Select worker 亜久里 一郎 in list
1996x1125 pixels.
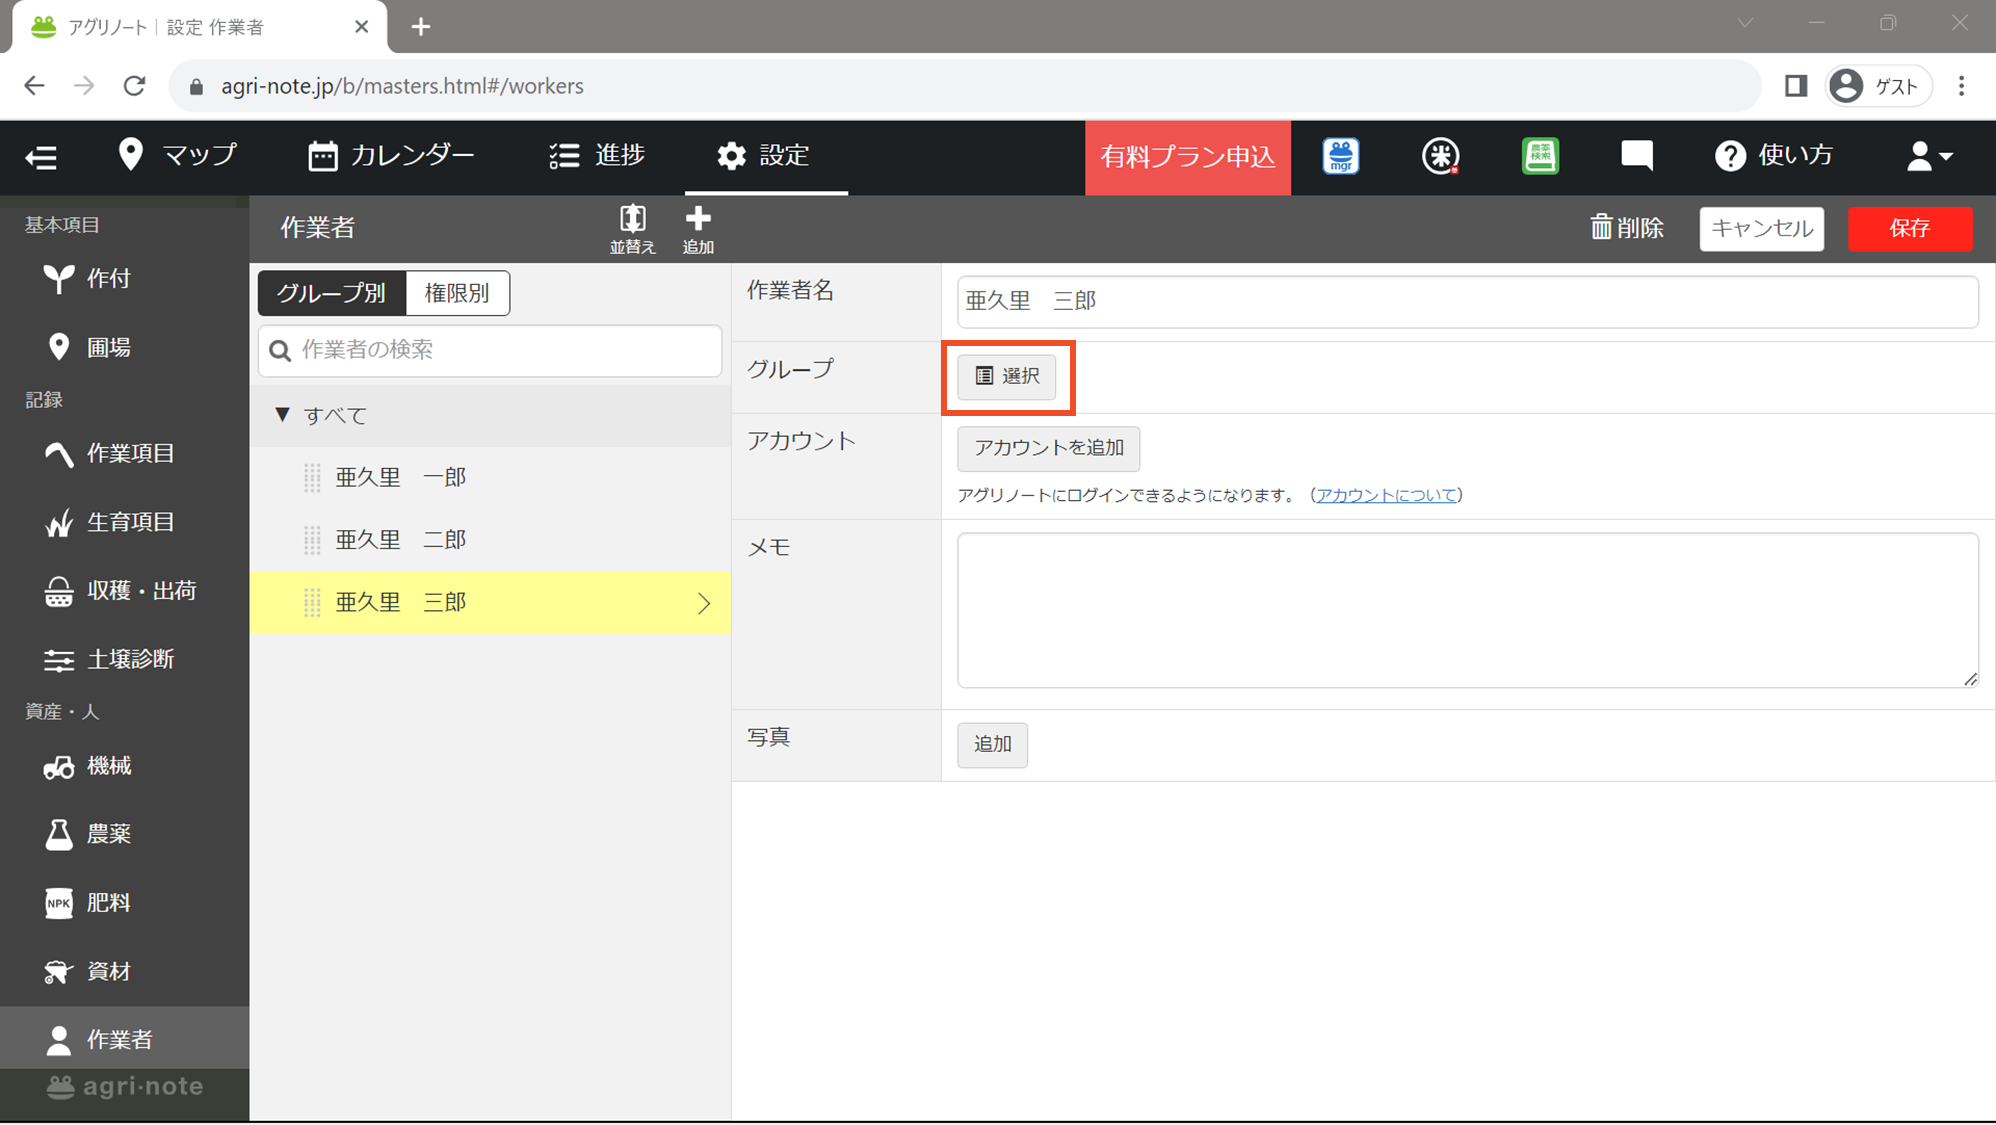(x=401, y=478)
